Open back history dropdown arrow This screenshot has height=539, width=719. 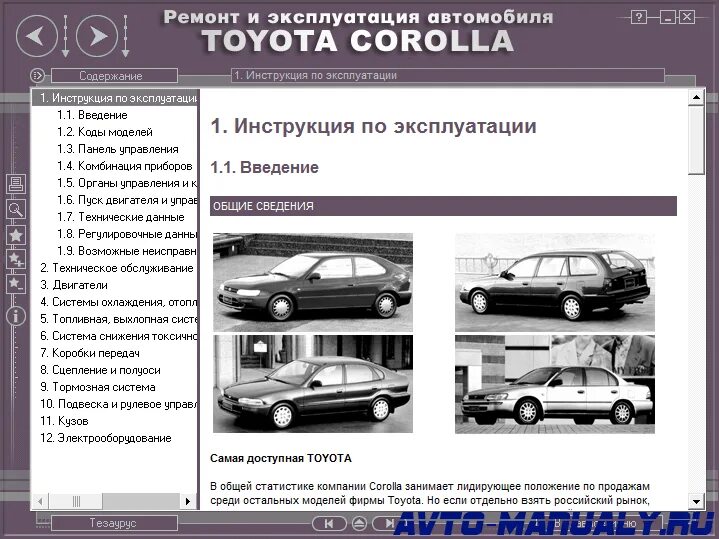pyautogui.click(x=66, y=36)
